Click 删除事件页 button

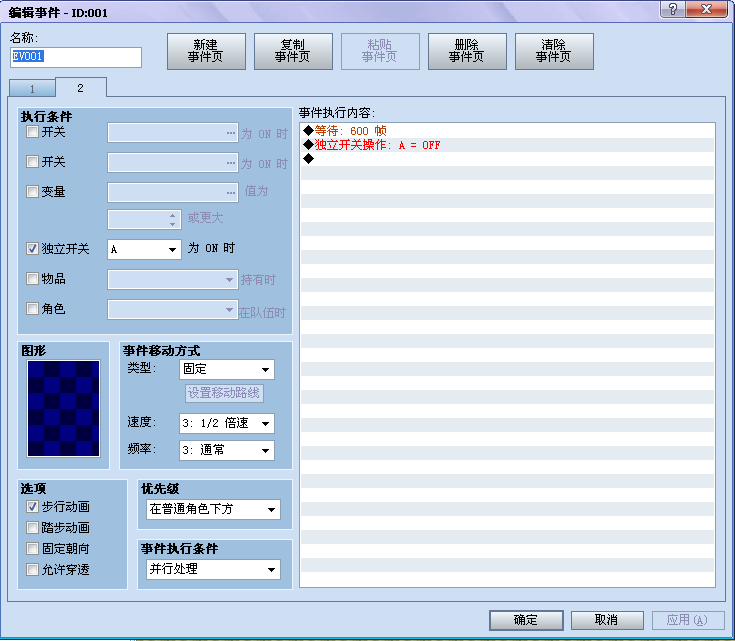pyautogui.click(x=467, y=51)
